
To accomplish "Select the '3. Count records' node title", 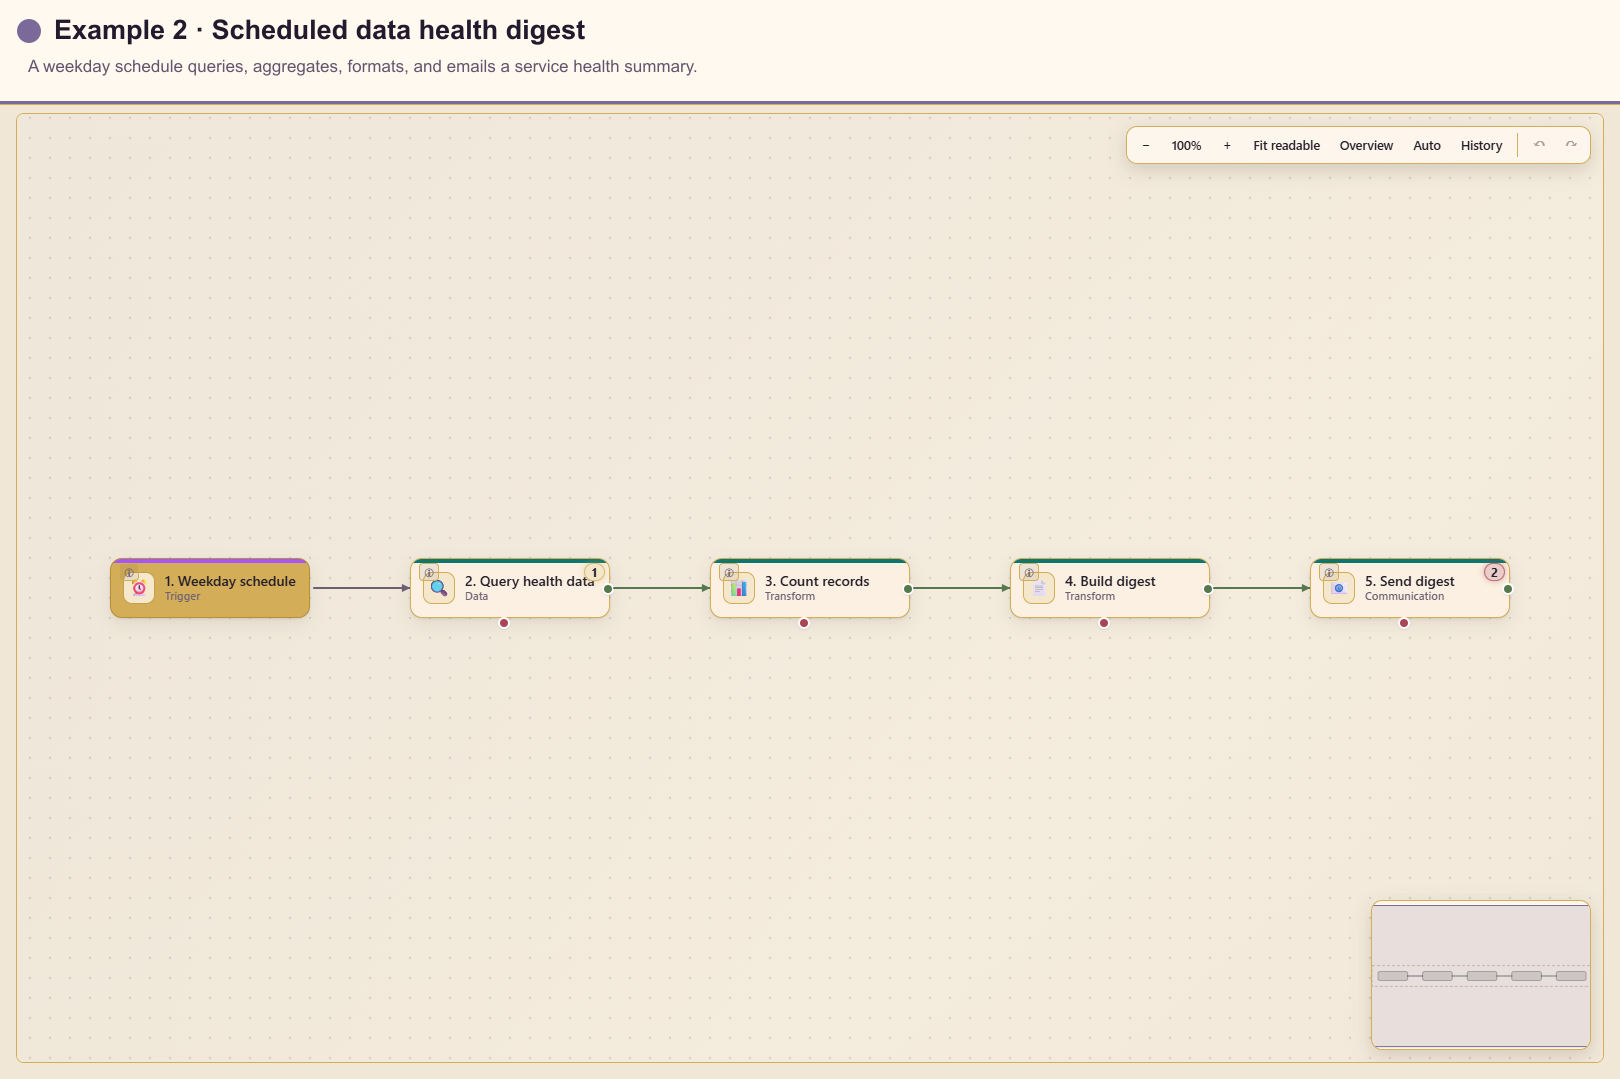I will coord(817,581).
